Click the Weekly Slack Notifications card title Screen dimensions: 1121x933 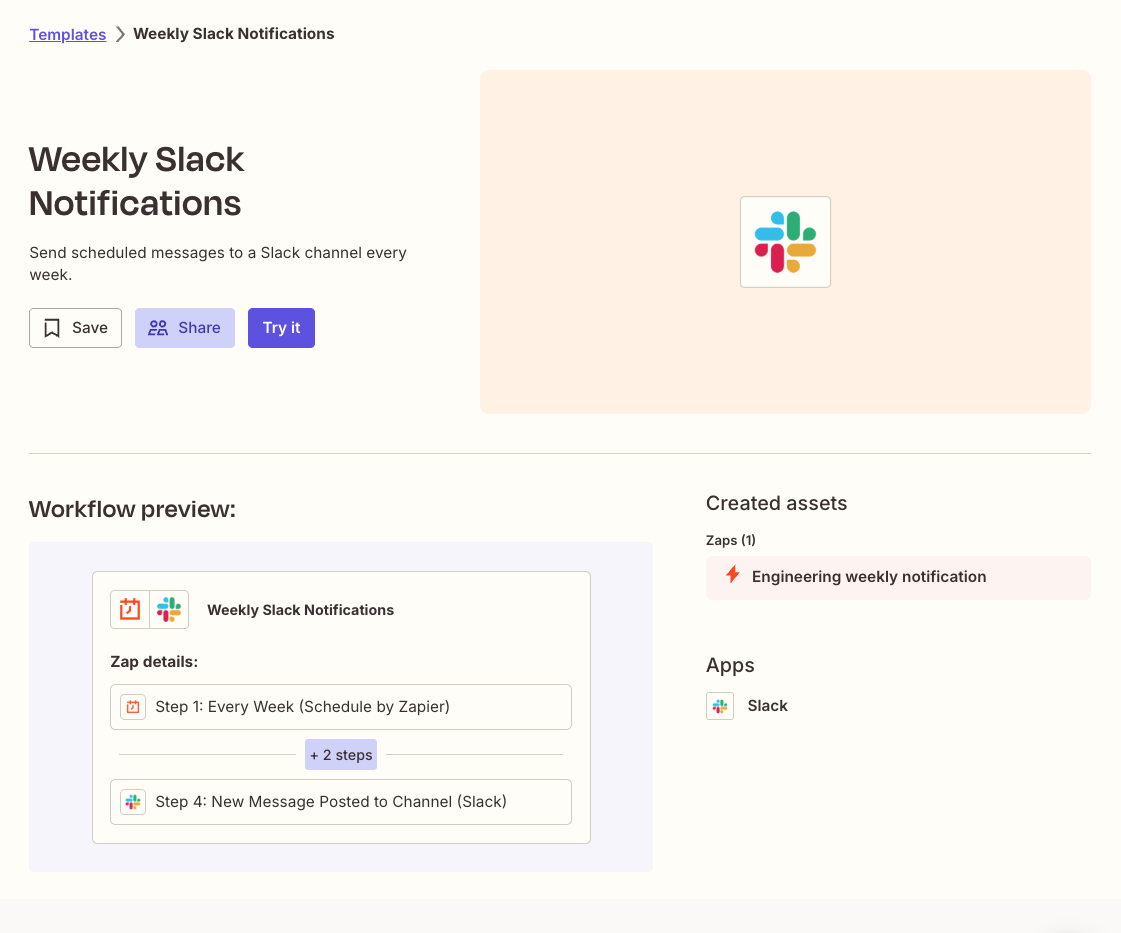click(x=300, y=609)
